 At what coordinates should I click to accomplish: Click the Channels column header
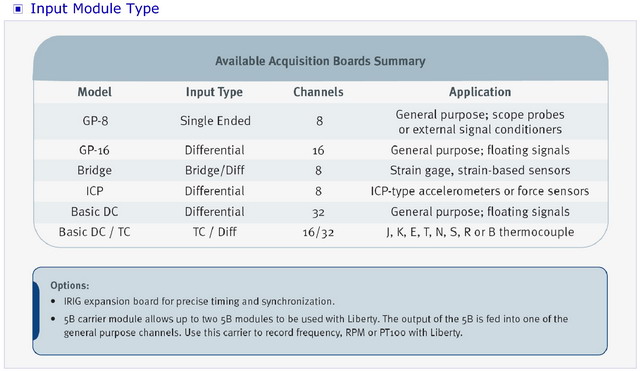(x=318, y=92)
